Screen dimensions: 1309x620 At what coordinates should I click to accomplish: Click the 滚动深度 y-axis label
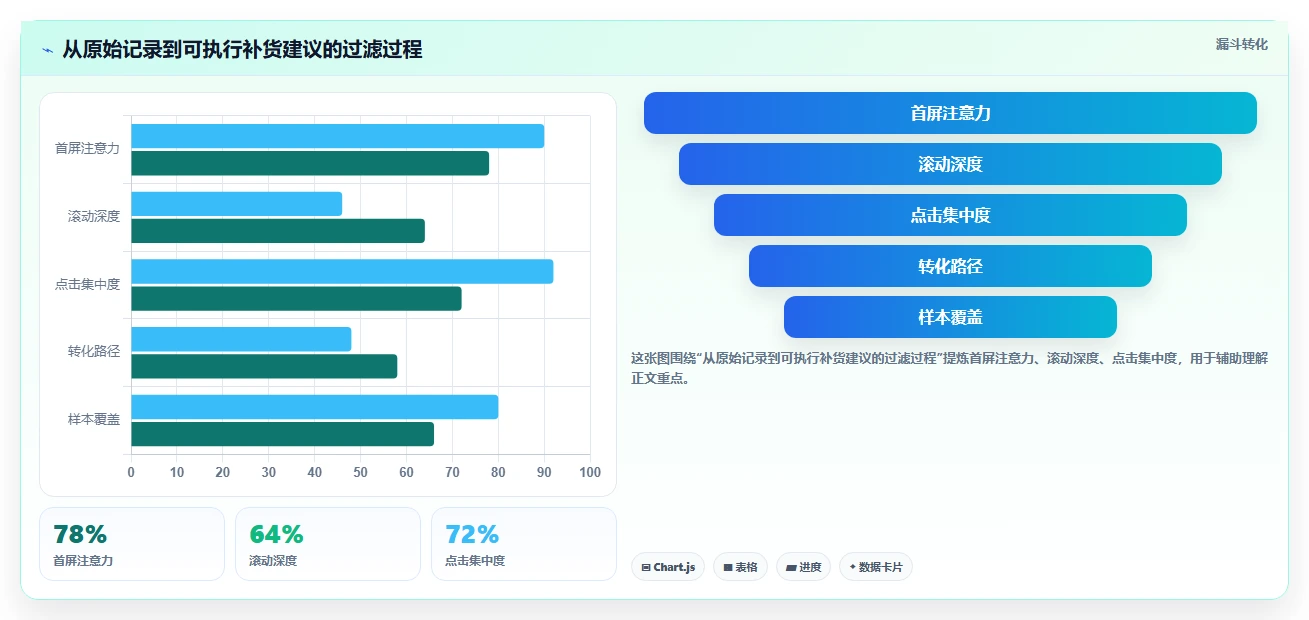click(x=94, y=217)
